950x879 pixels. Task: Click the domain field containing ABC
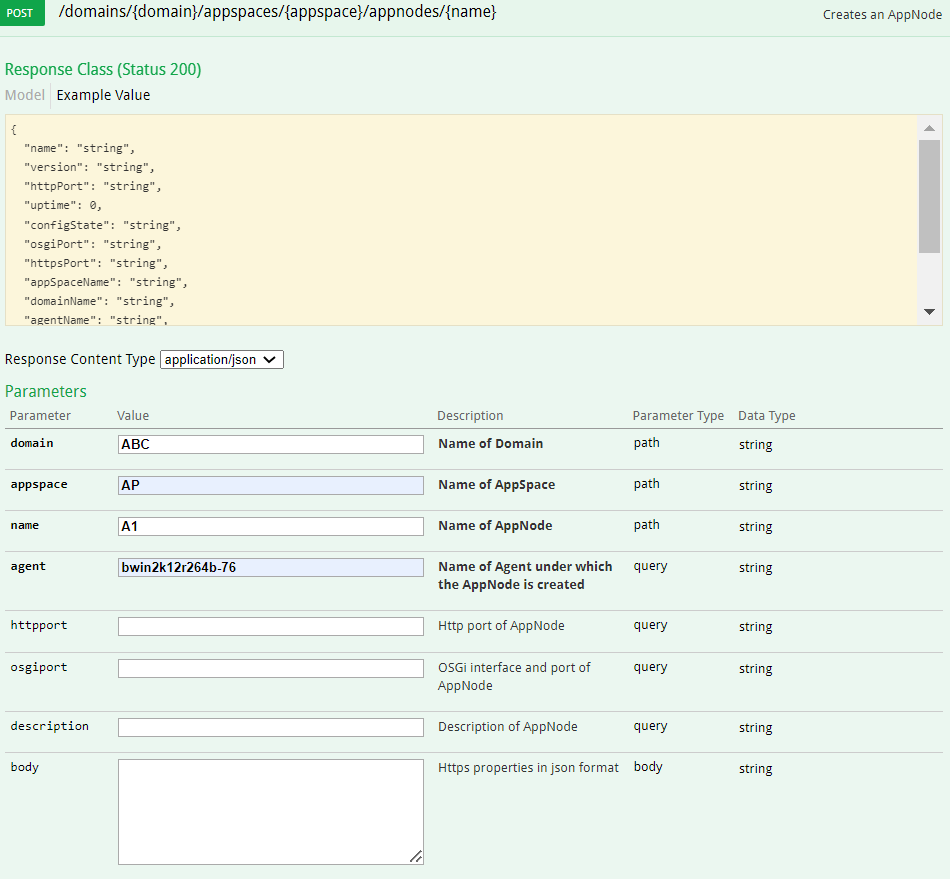pyautogui.click(x=270, y=444)
